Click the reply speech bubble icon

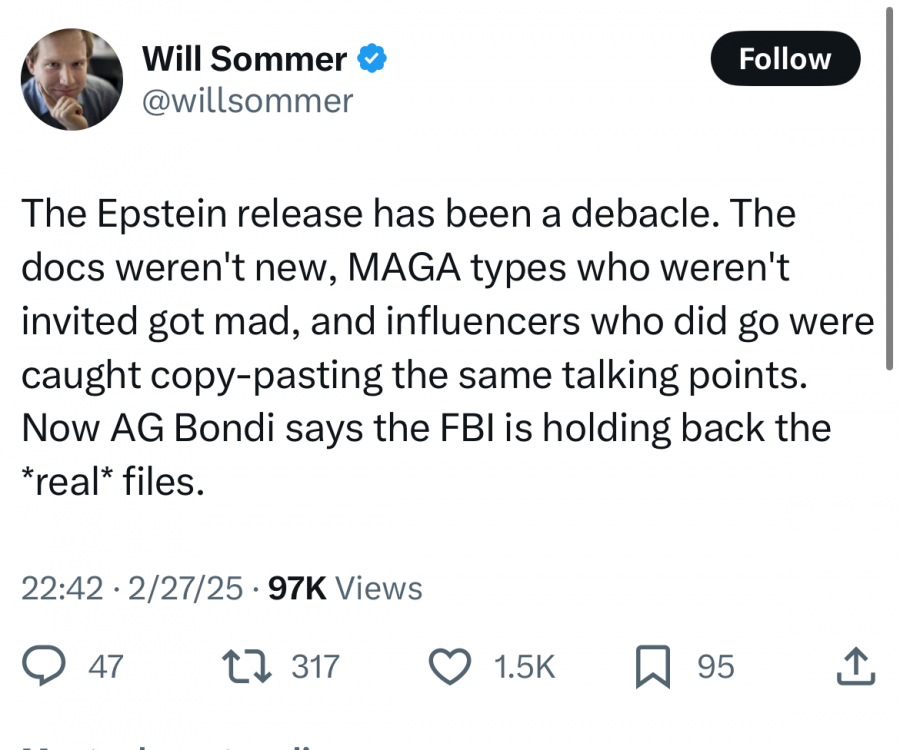[x=45, y=666]
